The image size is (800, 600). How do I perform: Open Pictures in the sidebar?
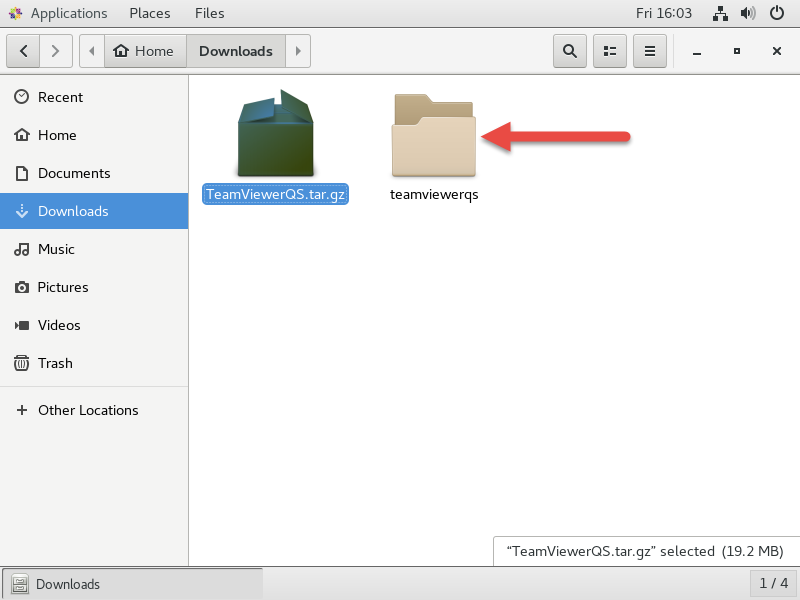[94, 287]
